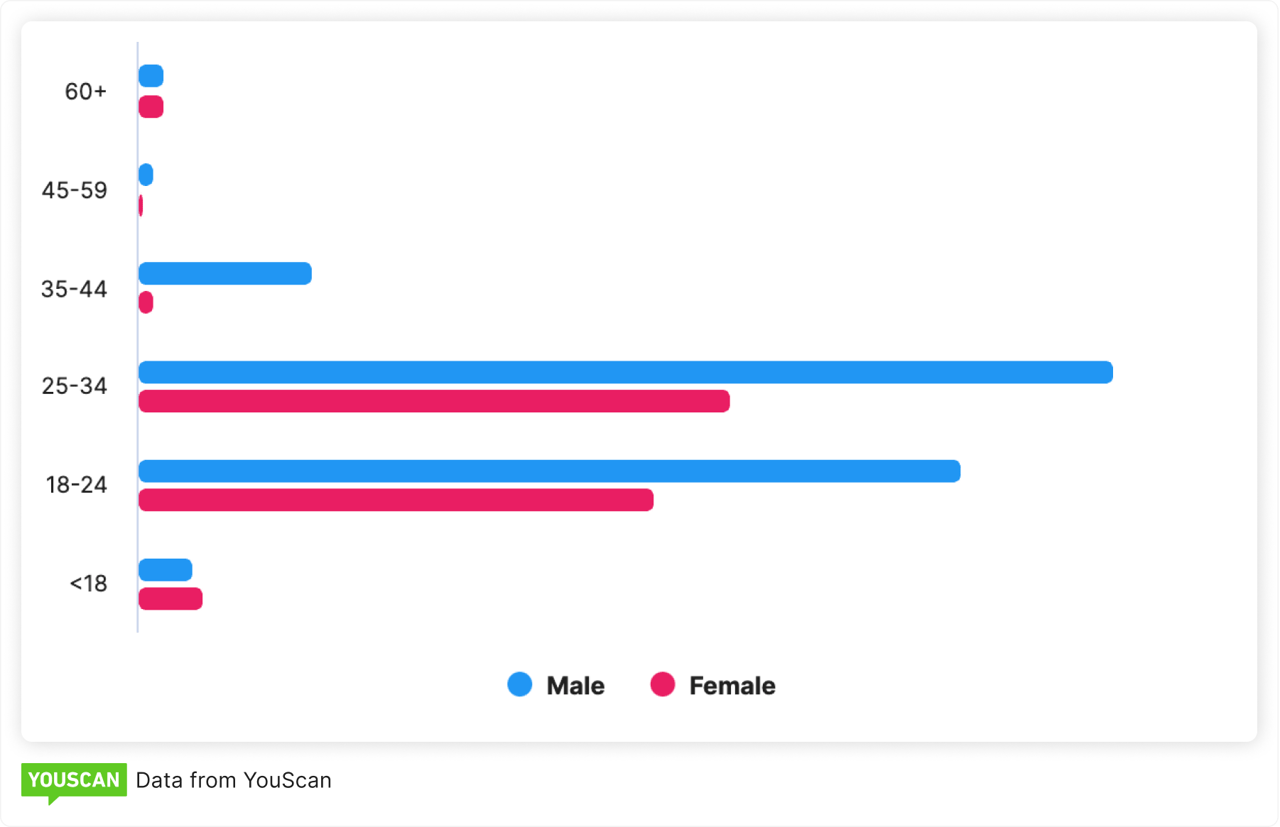Select the blue Male bar for 35-44
This screenshot has width=1280, height=827.
pyautogui.click(x=225, y=273)
